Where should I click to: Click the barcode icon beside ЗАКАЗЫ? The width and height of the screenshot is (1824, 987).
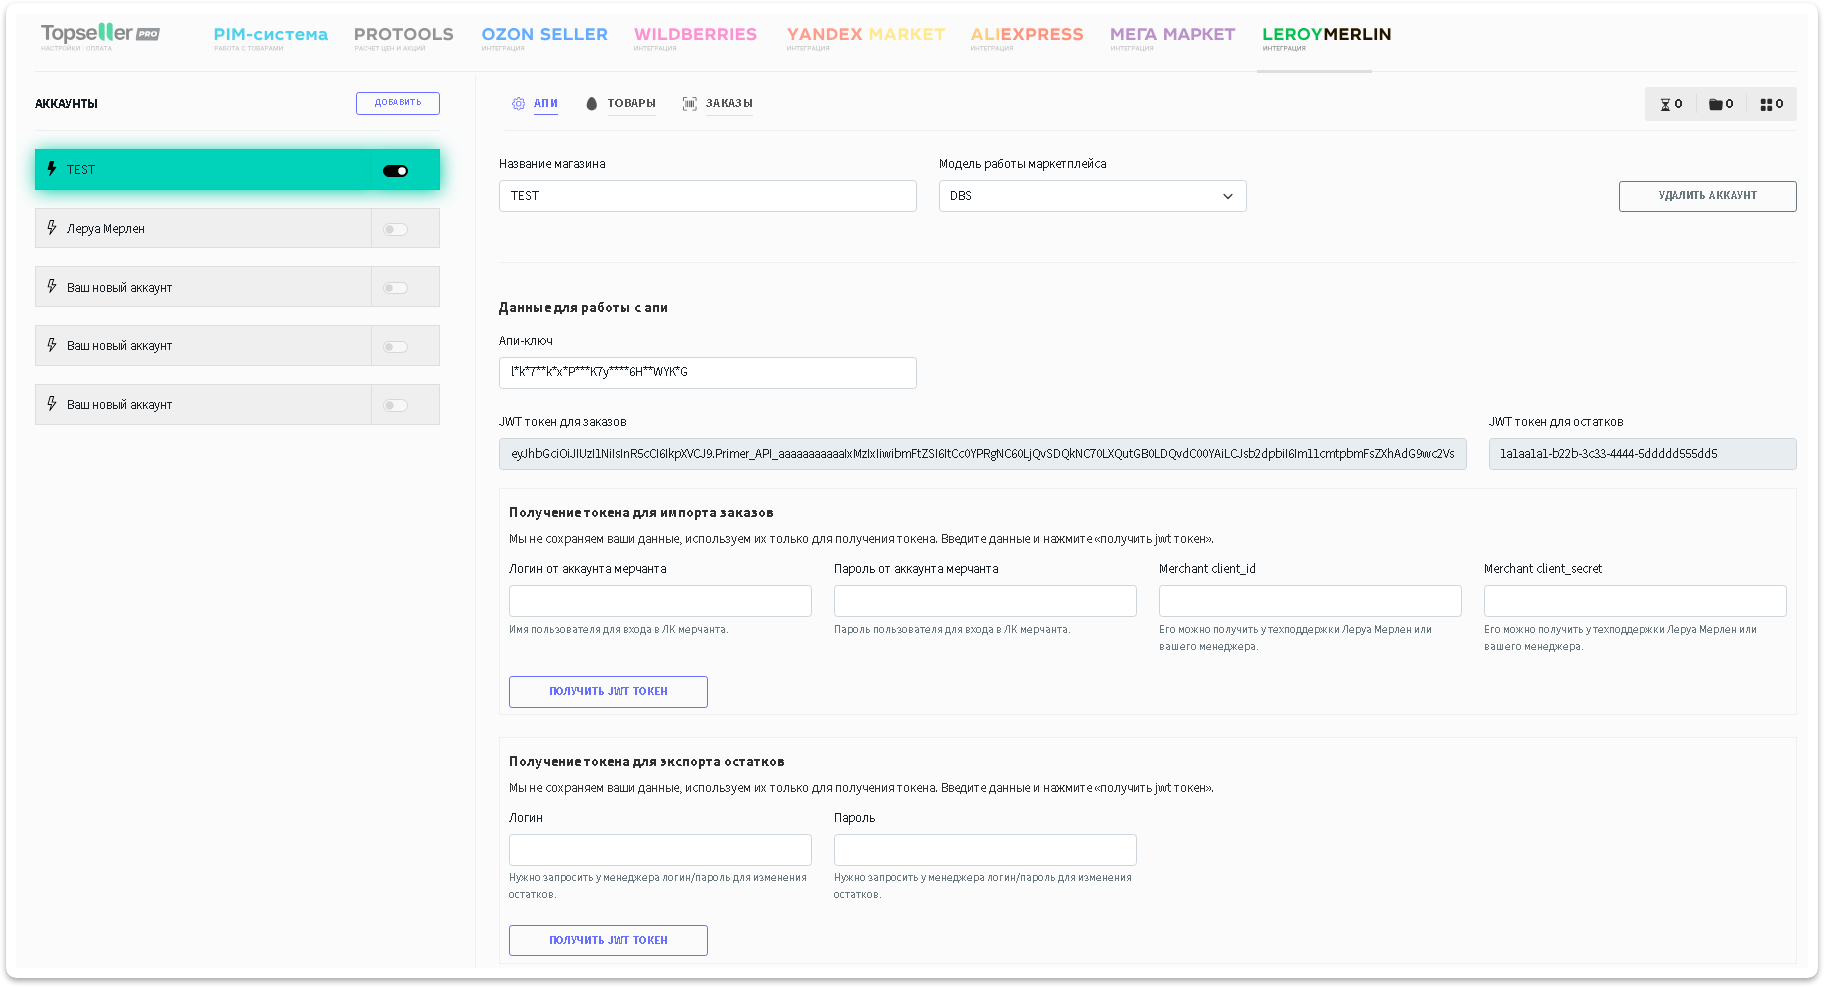(x=689, y=104)
